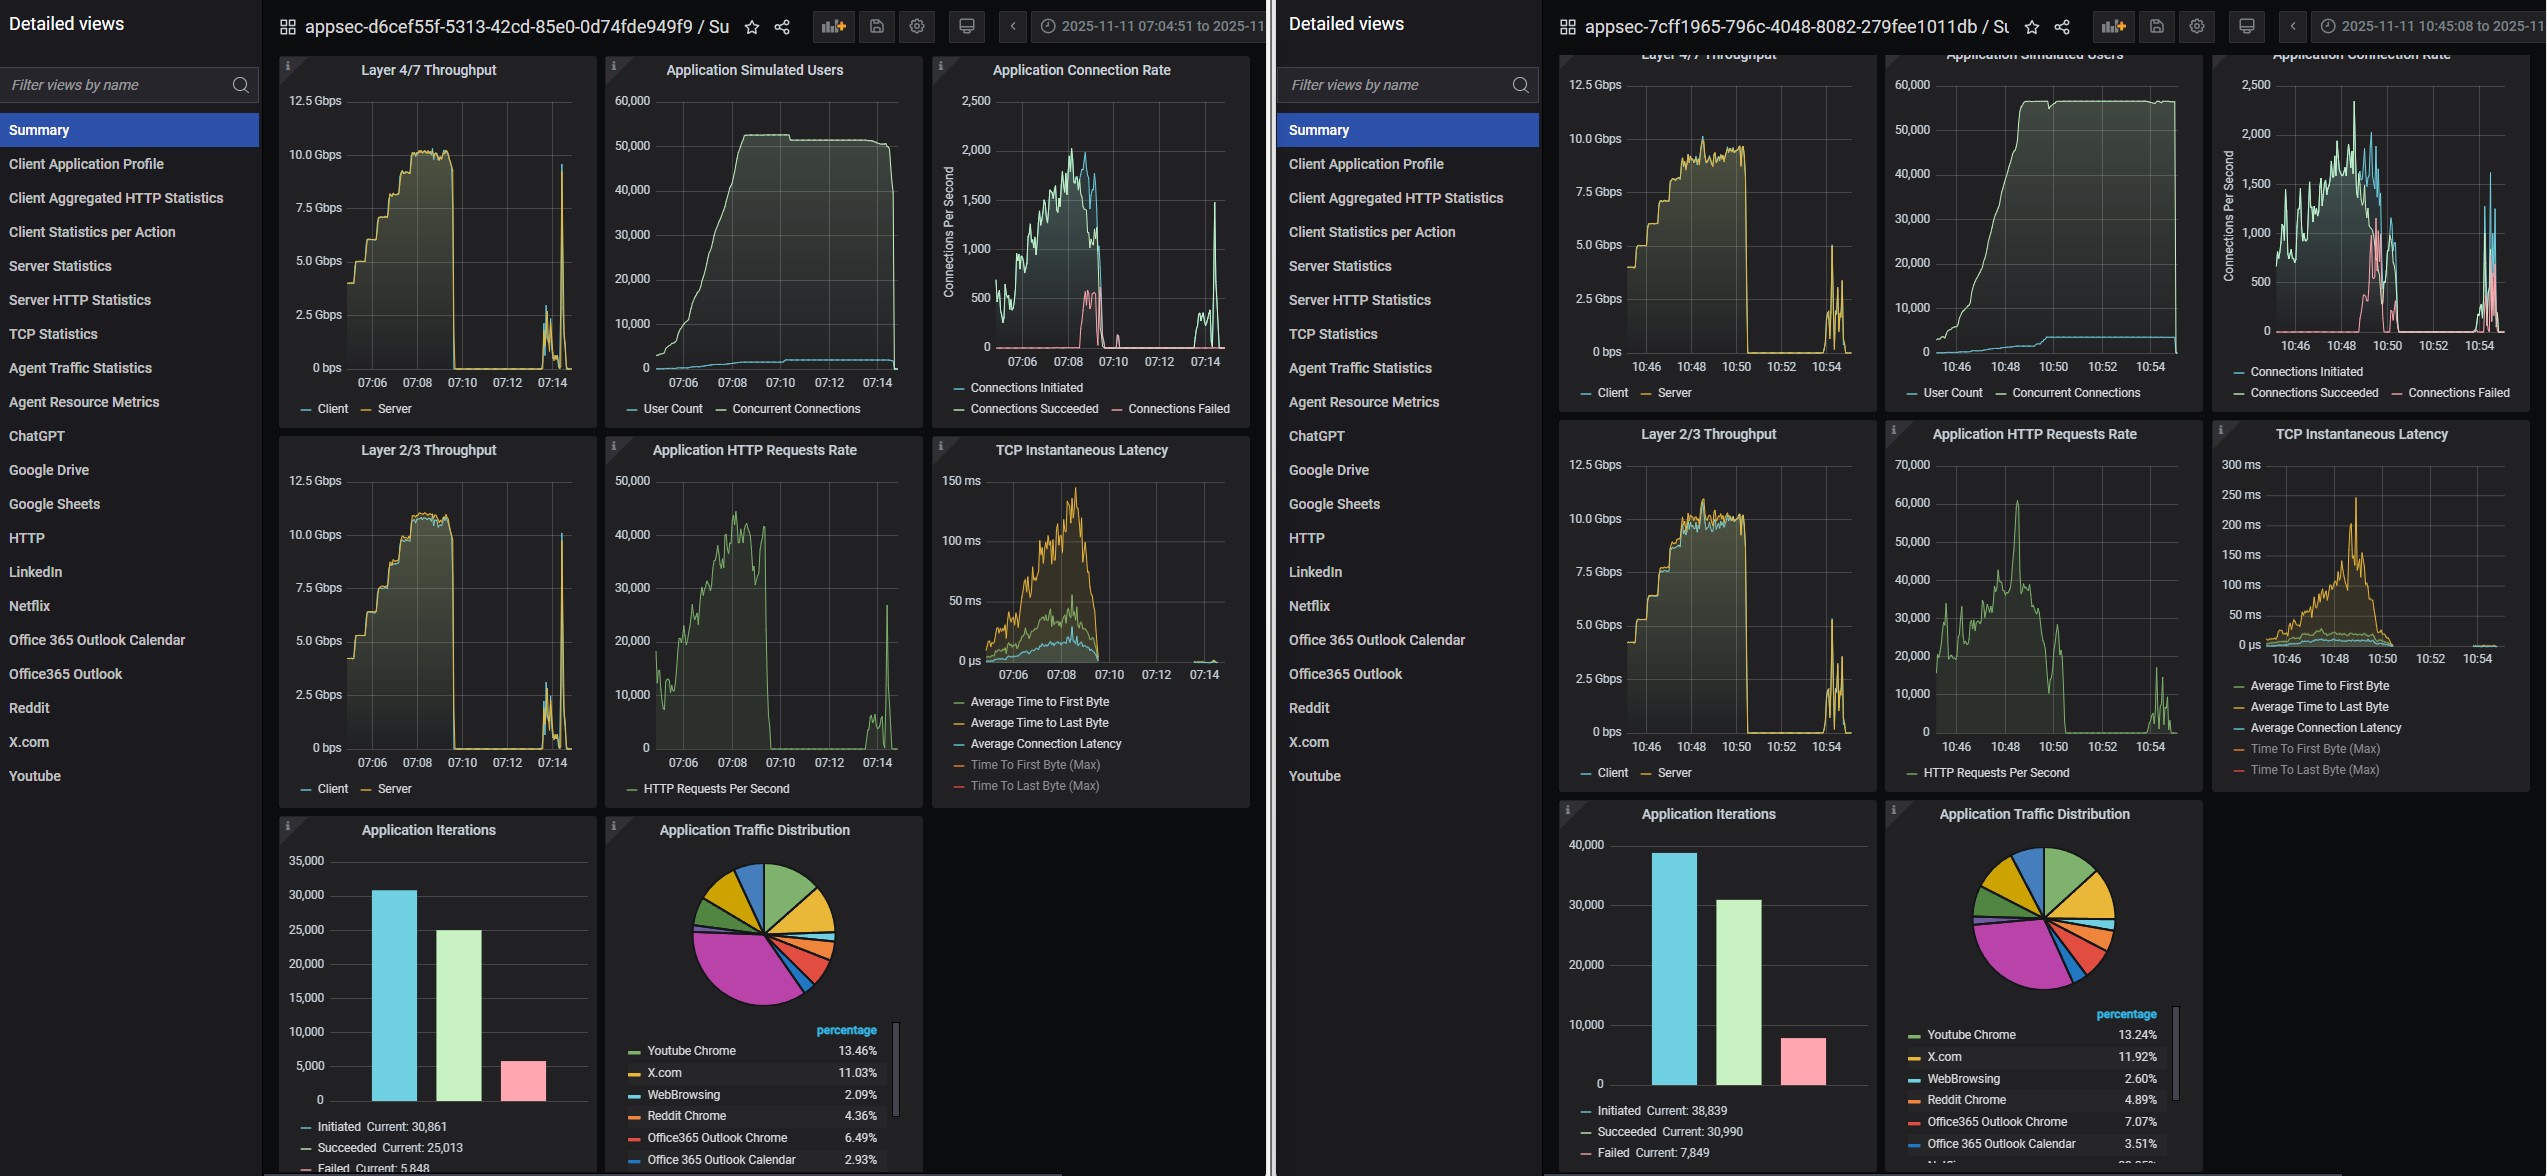Share the appsec-7cff1965 dashboard
Image resolution: width=2547 pixels, height=1176 pixels.
click(x=2062, y=27)
